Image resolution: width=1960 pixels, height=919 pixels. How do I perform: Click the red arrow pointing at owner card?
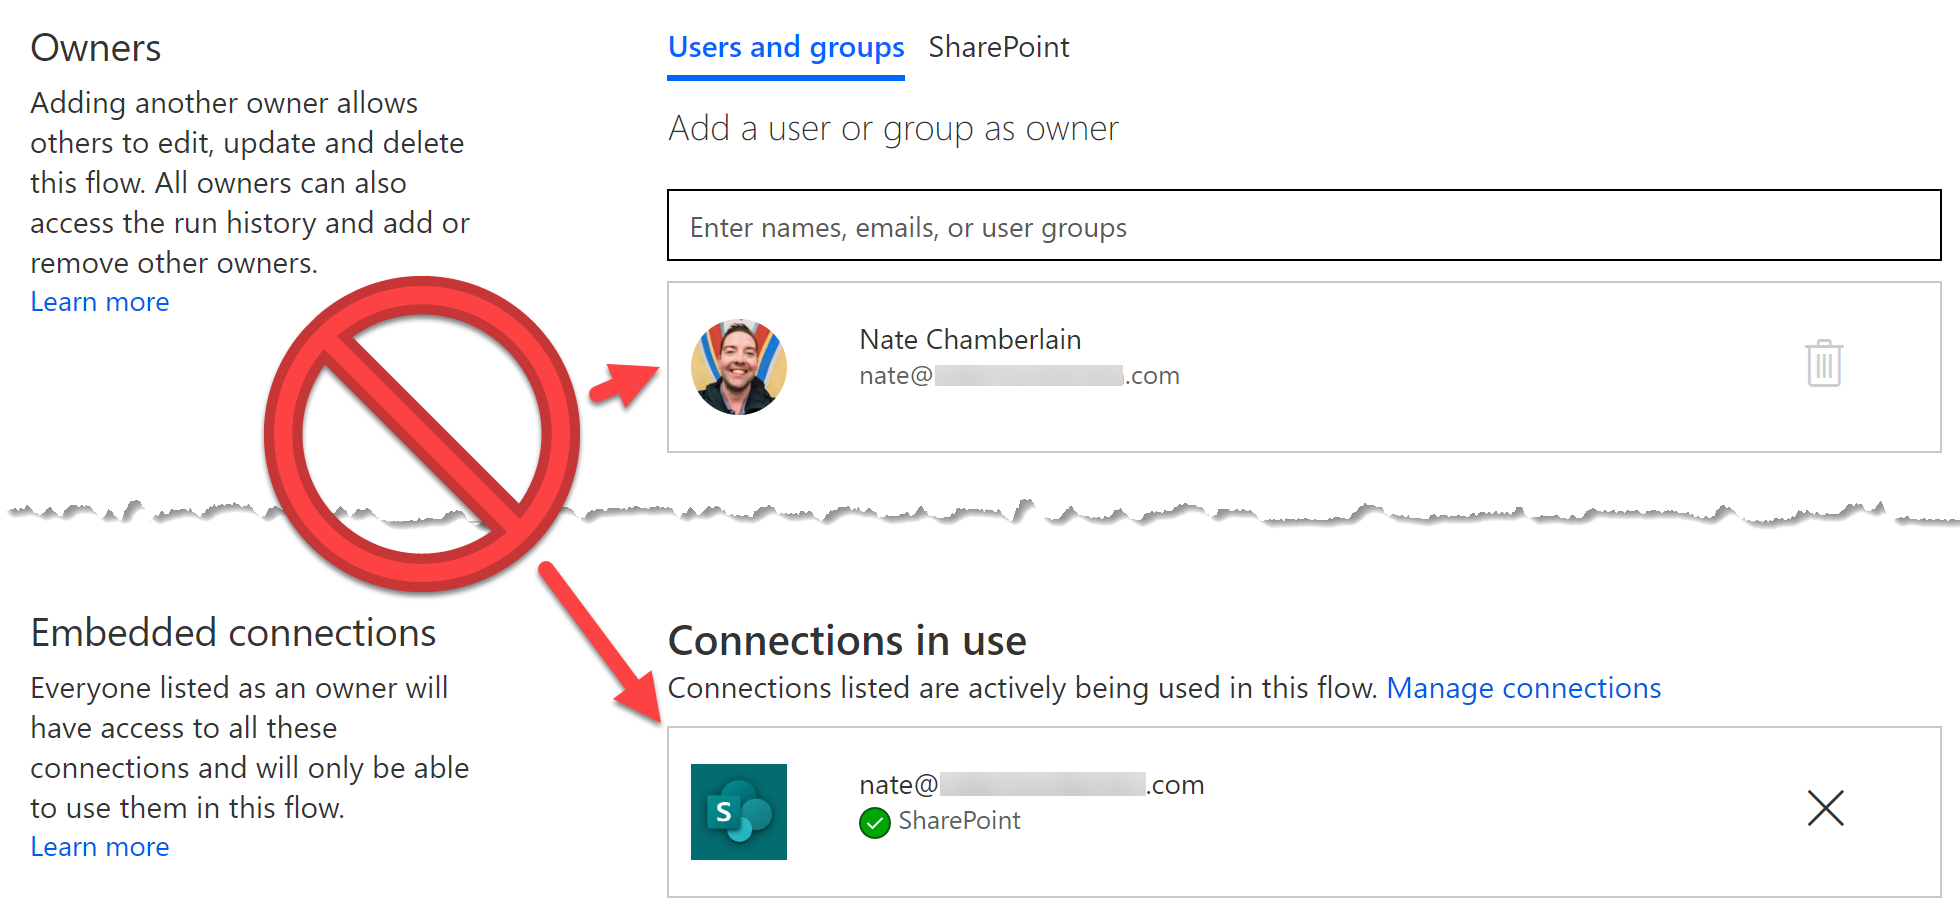click(624, 385)
